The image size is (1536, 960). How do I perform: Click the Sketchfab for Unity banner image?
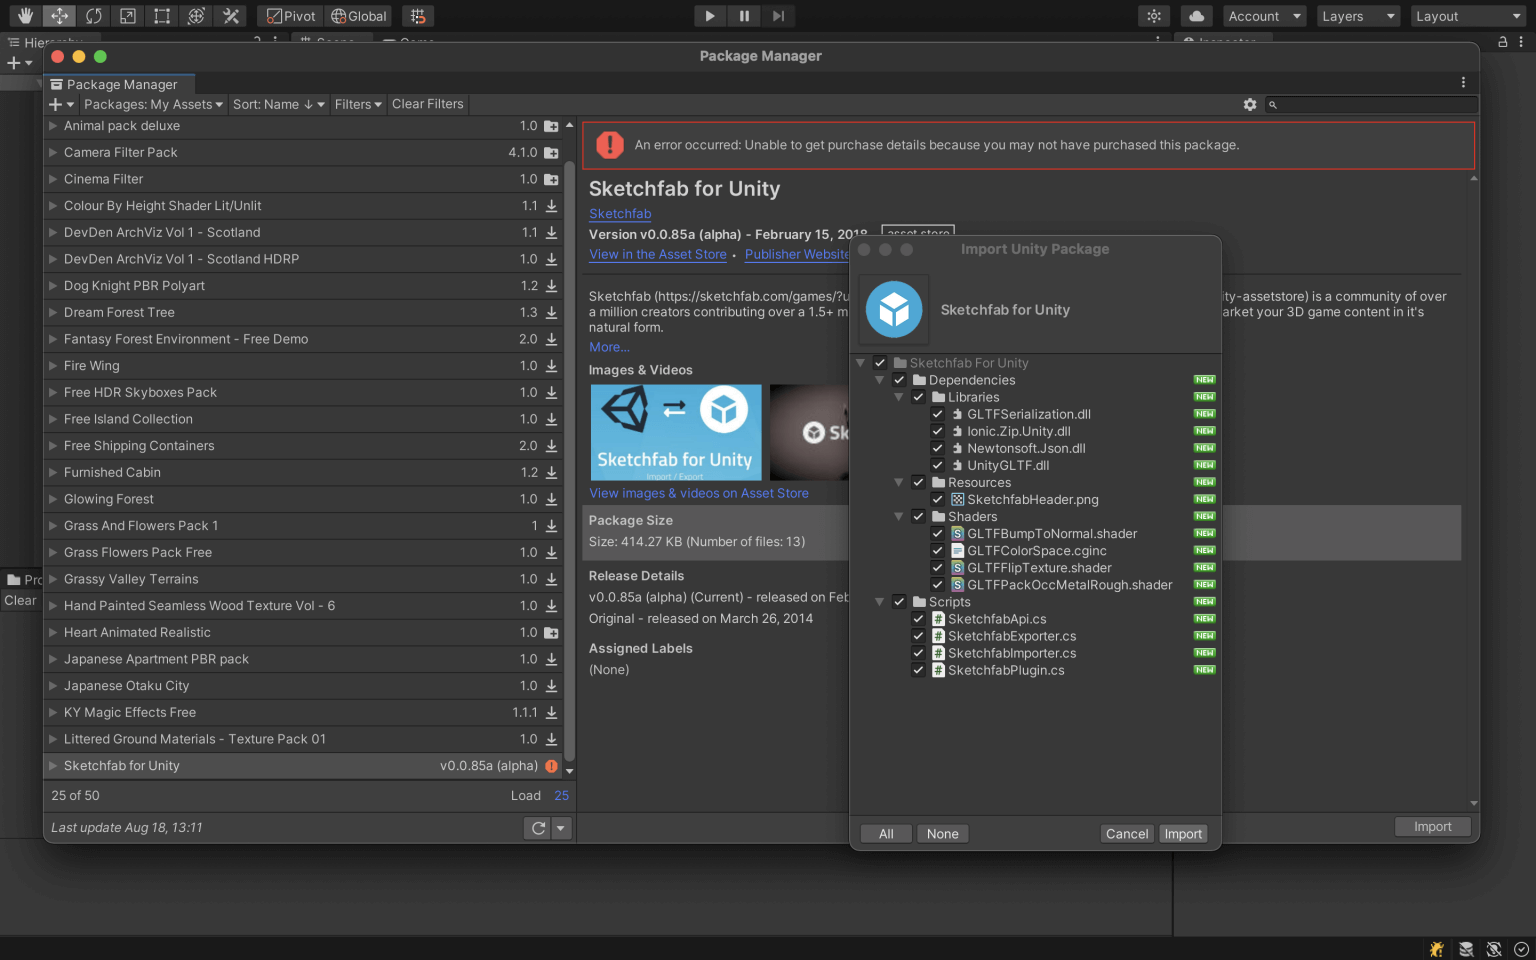coord(676,431)
